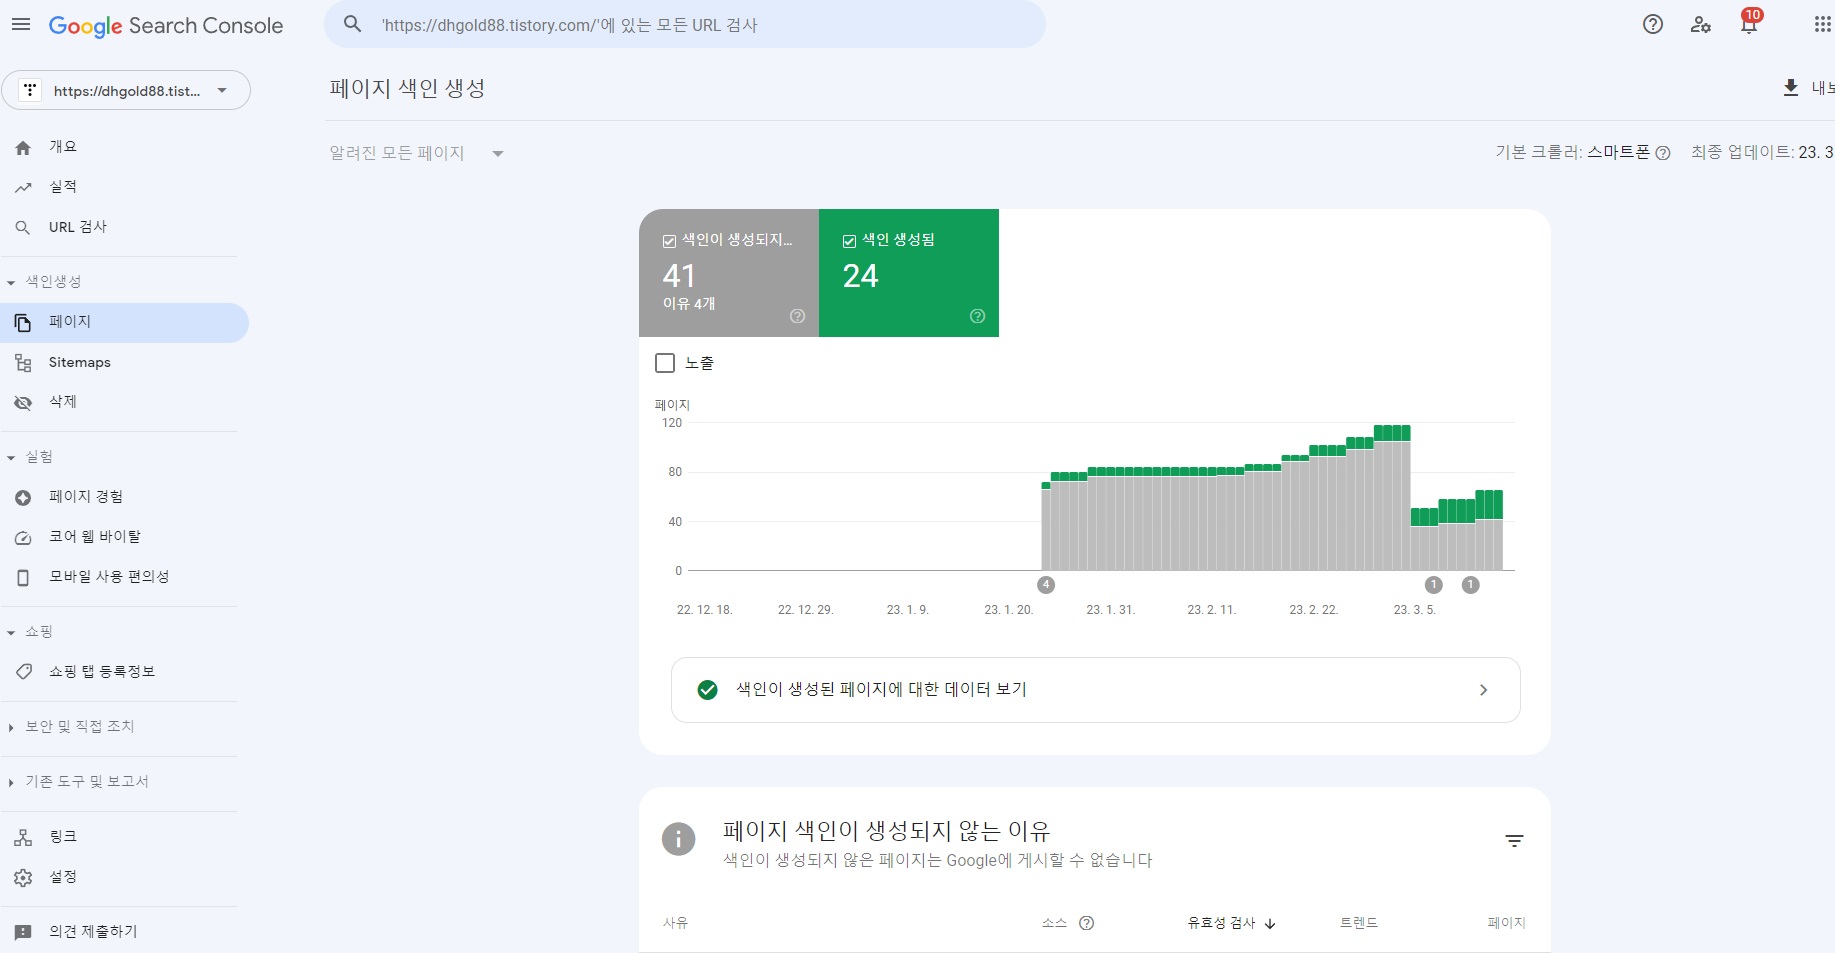This screenshot has width=1835, height=953.
Task: Click the 실적 trend line icon
Action: pos(23,187)
